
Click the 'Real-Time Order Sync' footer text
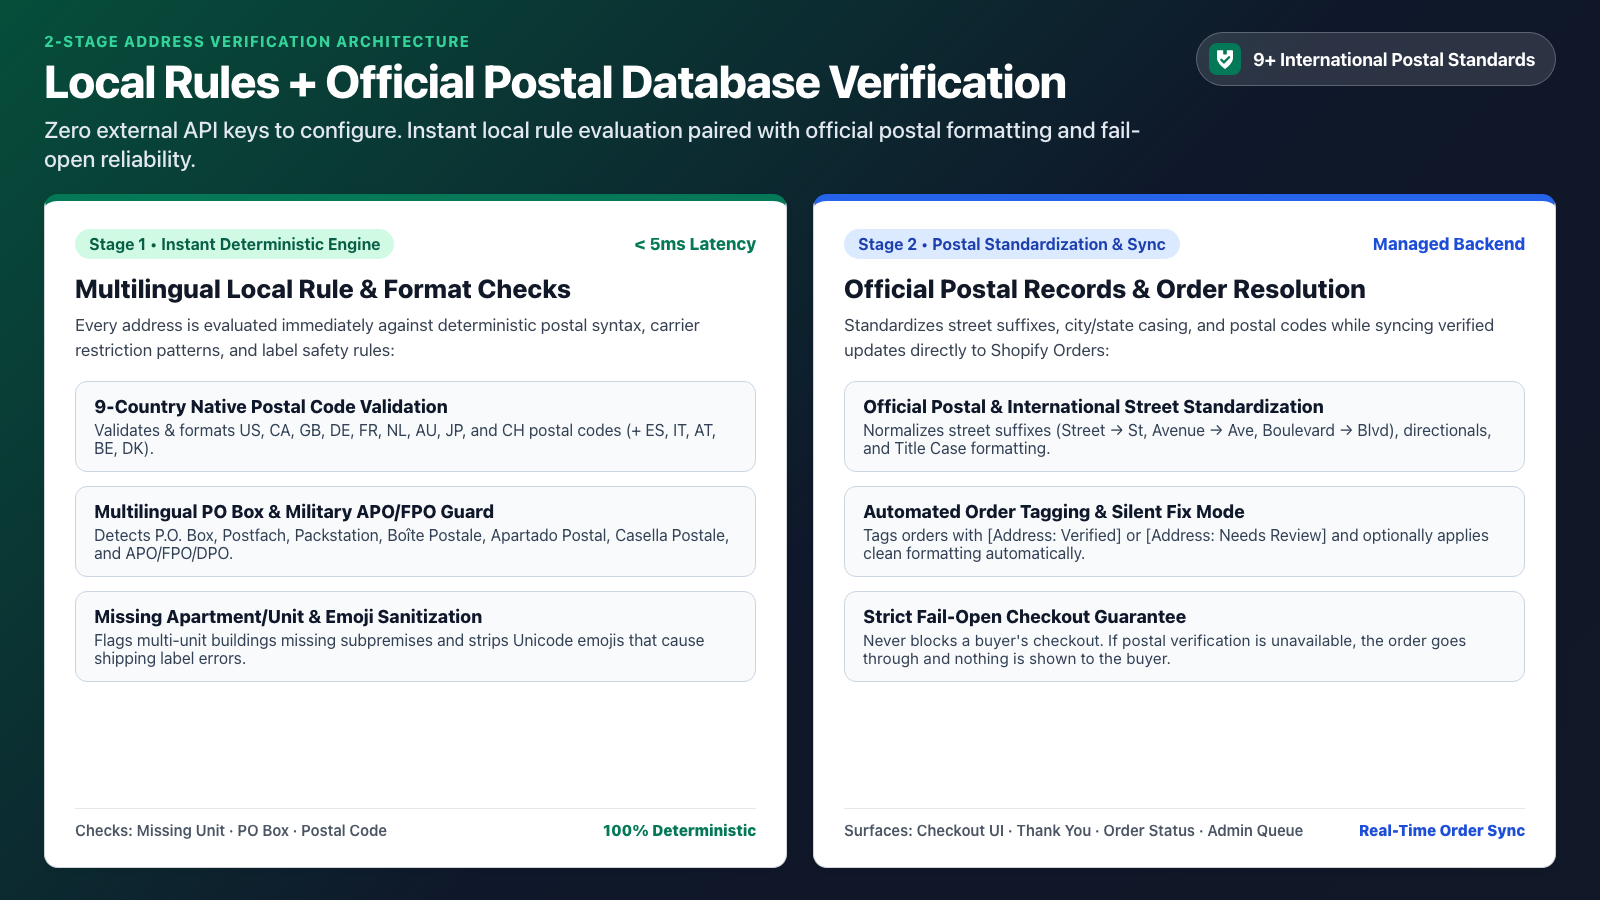point(1442,831)
